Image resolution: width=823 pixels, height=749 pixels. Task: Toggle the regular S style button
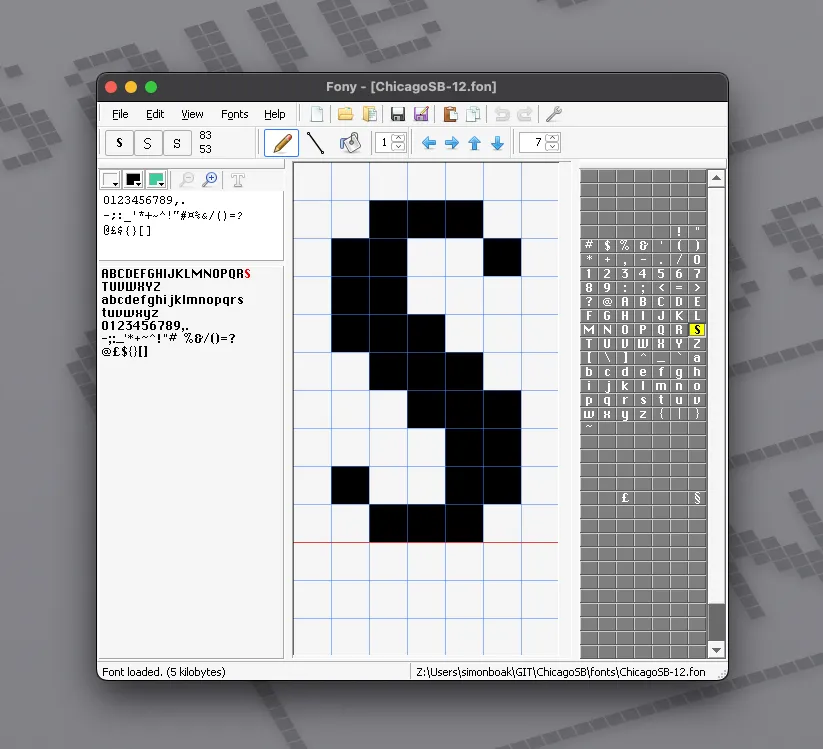coord(147,143)
